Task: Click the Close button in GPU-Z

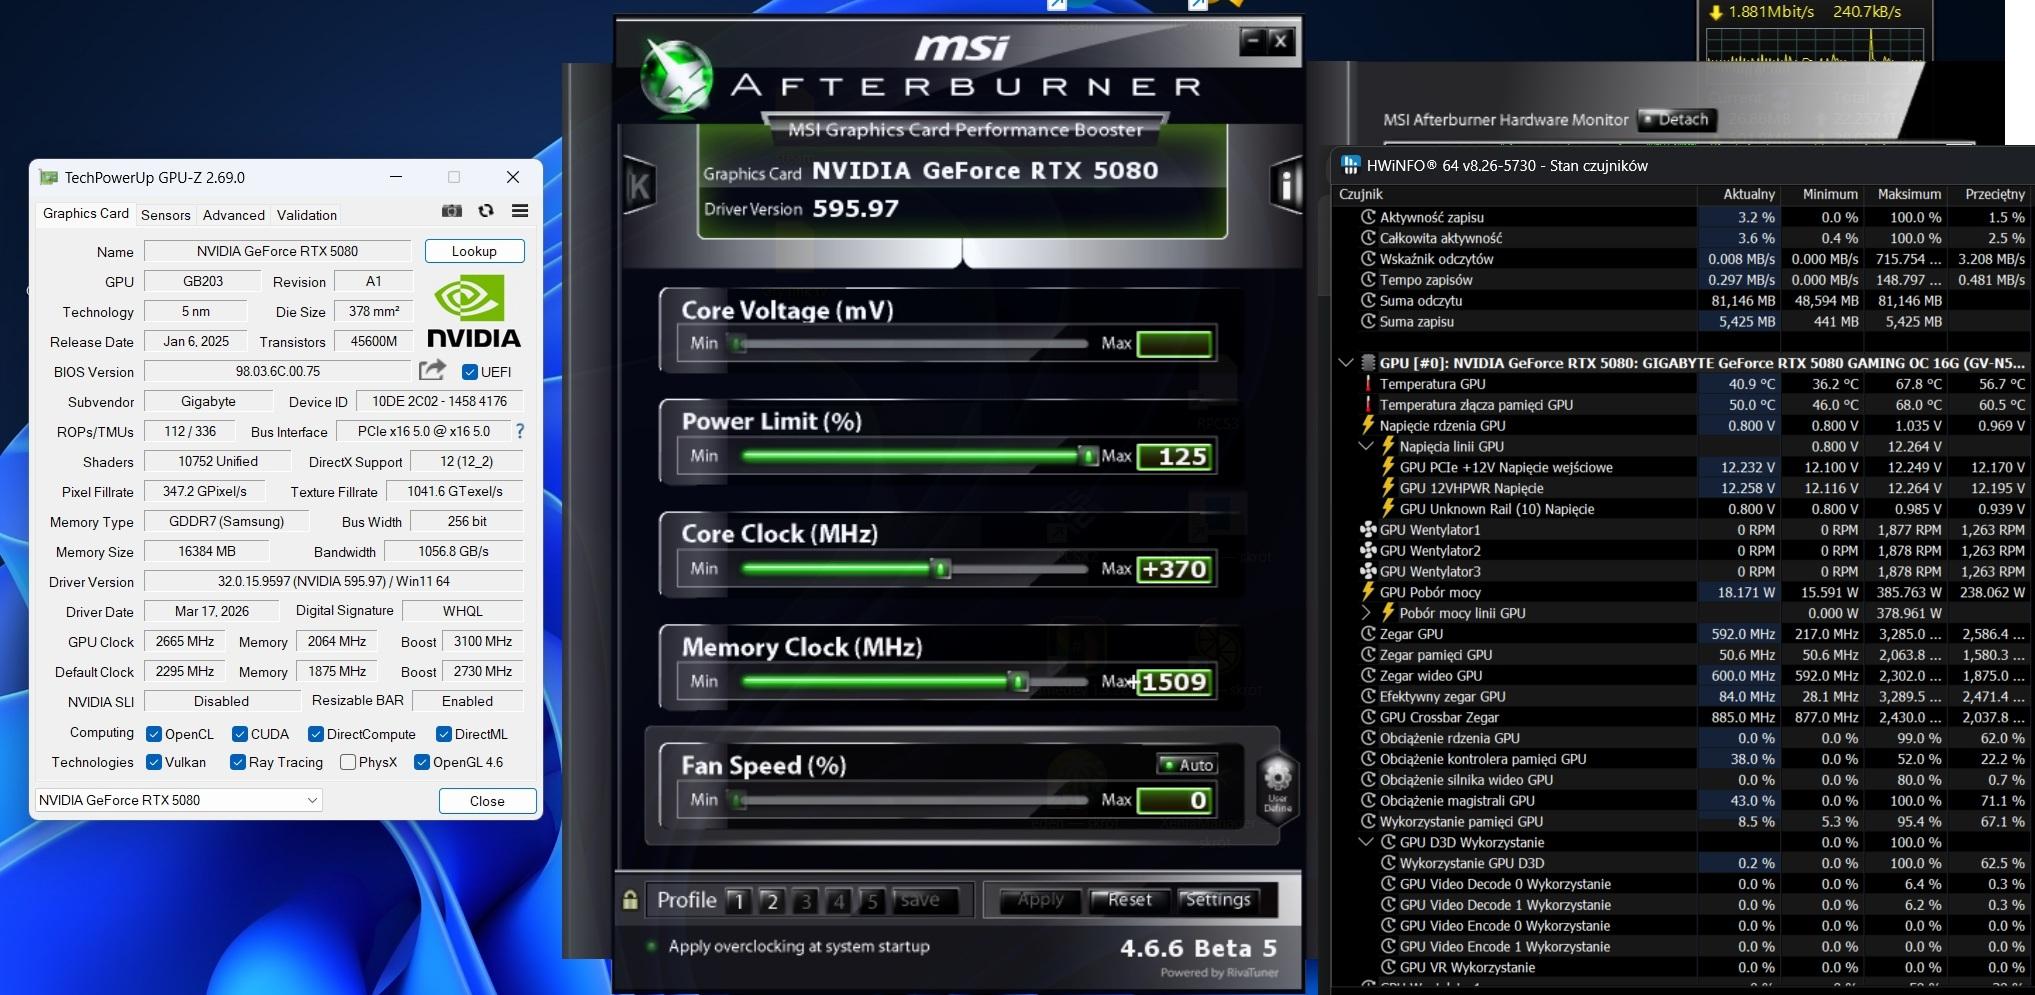Action: click(487, 801)
